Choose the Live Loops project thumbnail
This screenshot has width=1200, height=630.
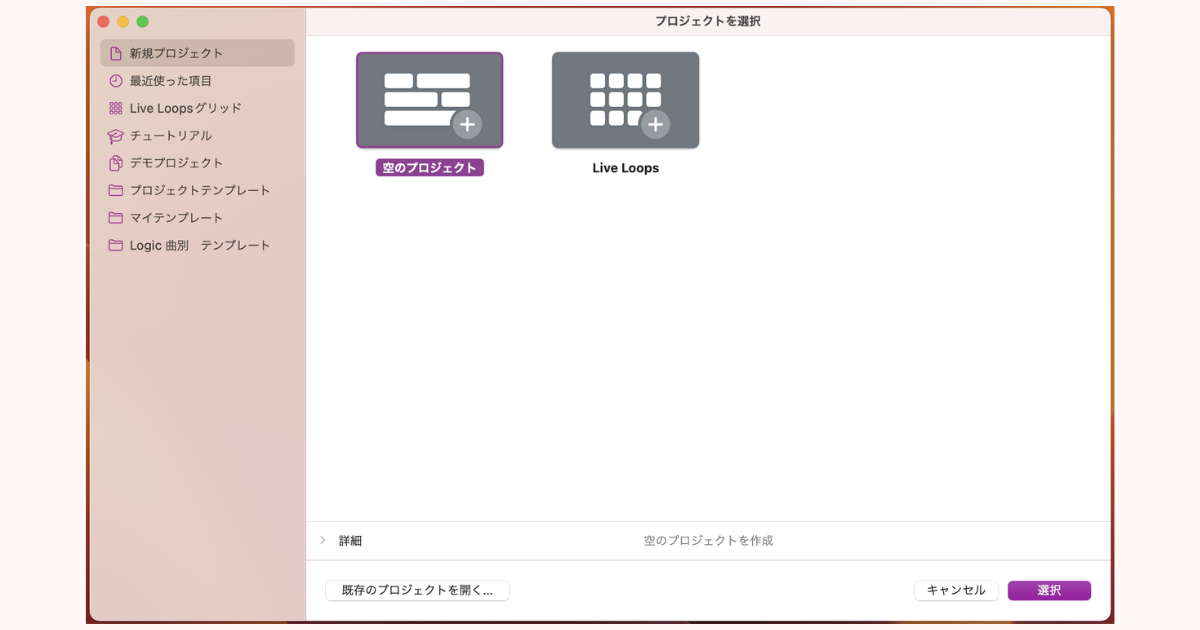coord(625,100)
